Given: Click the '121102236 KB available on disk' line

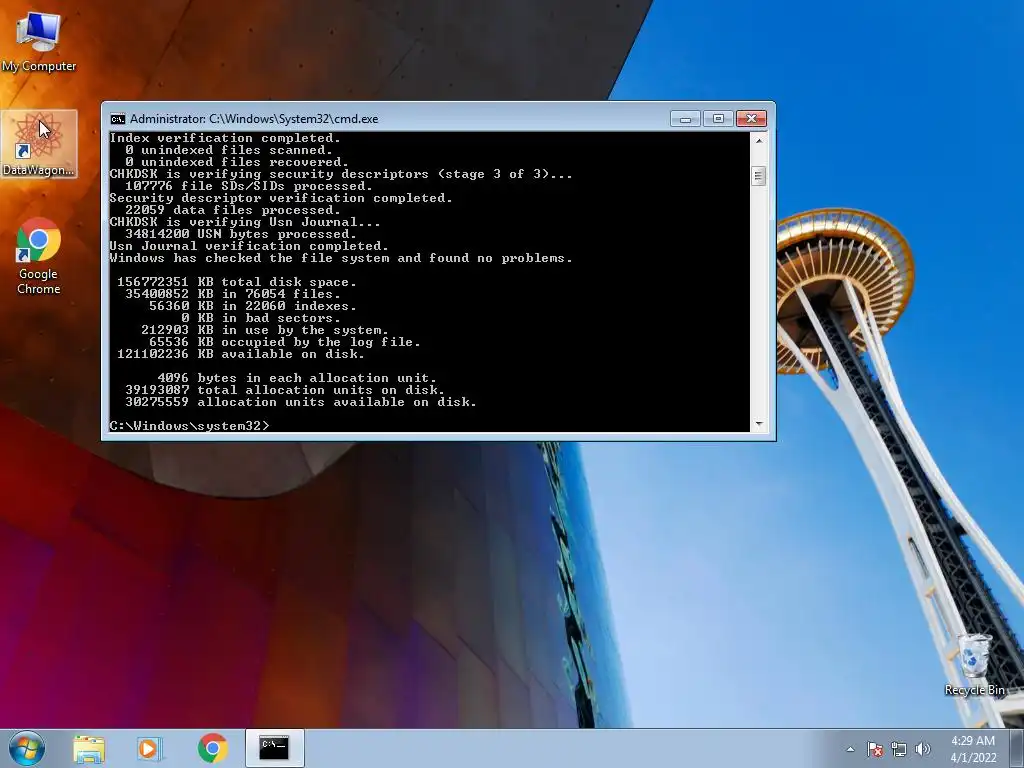Looking at the screenshot, I should pos(240,354).
